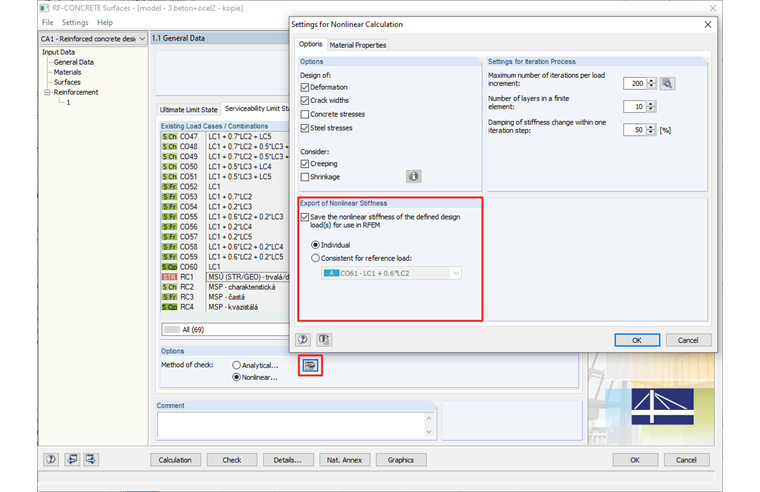Select reinforcement group 1 in tree
The height and width of the screenshot is (492, 760).
pos(68,102)
